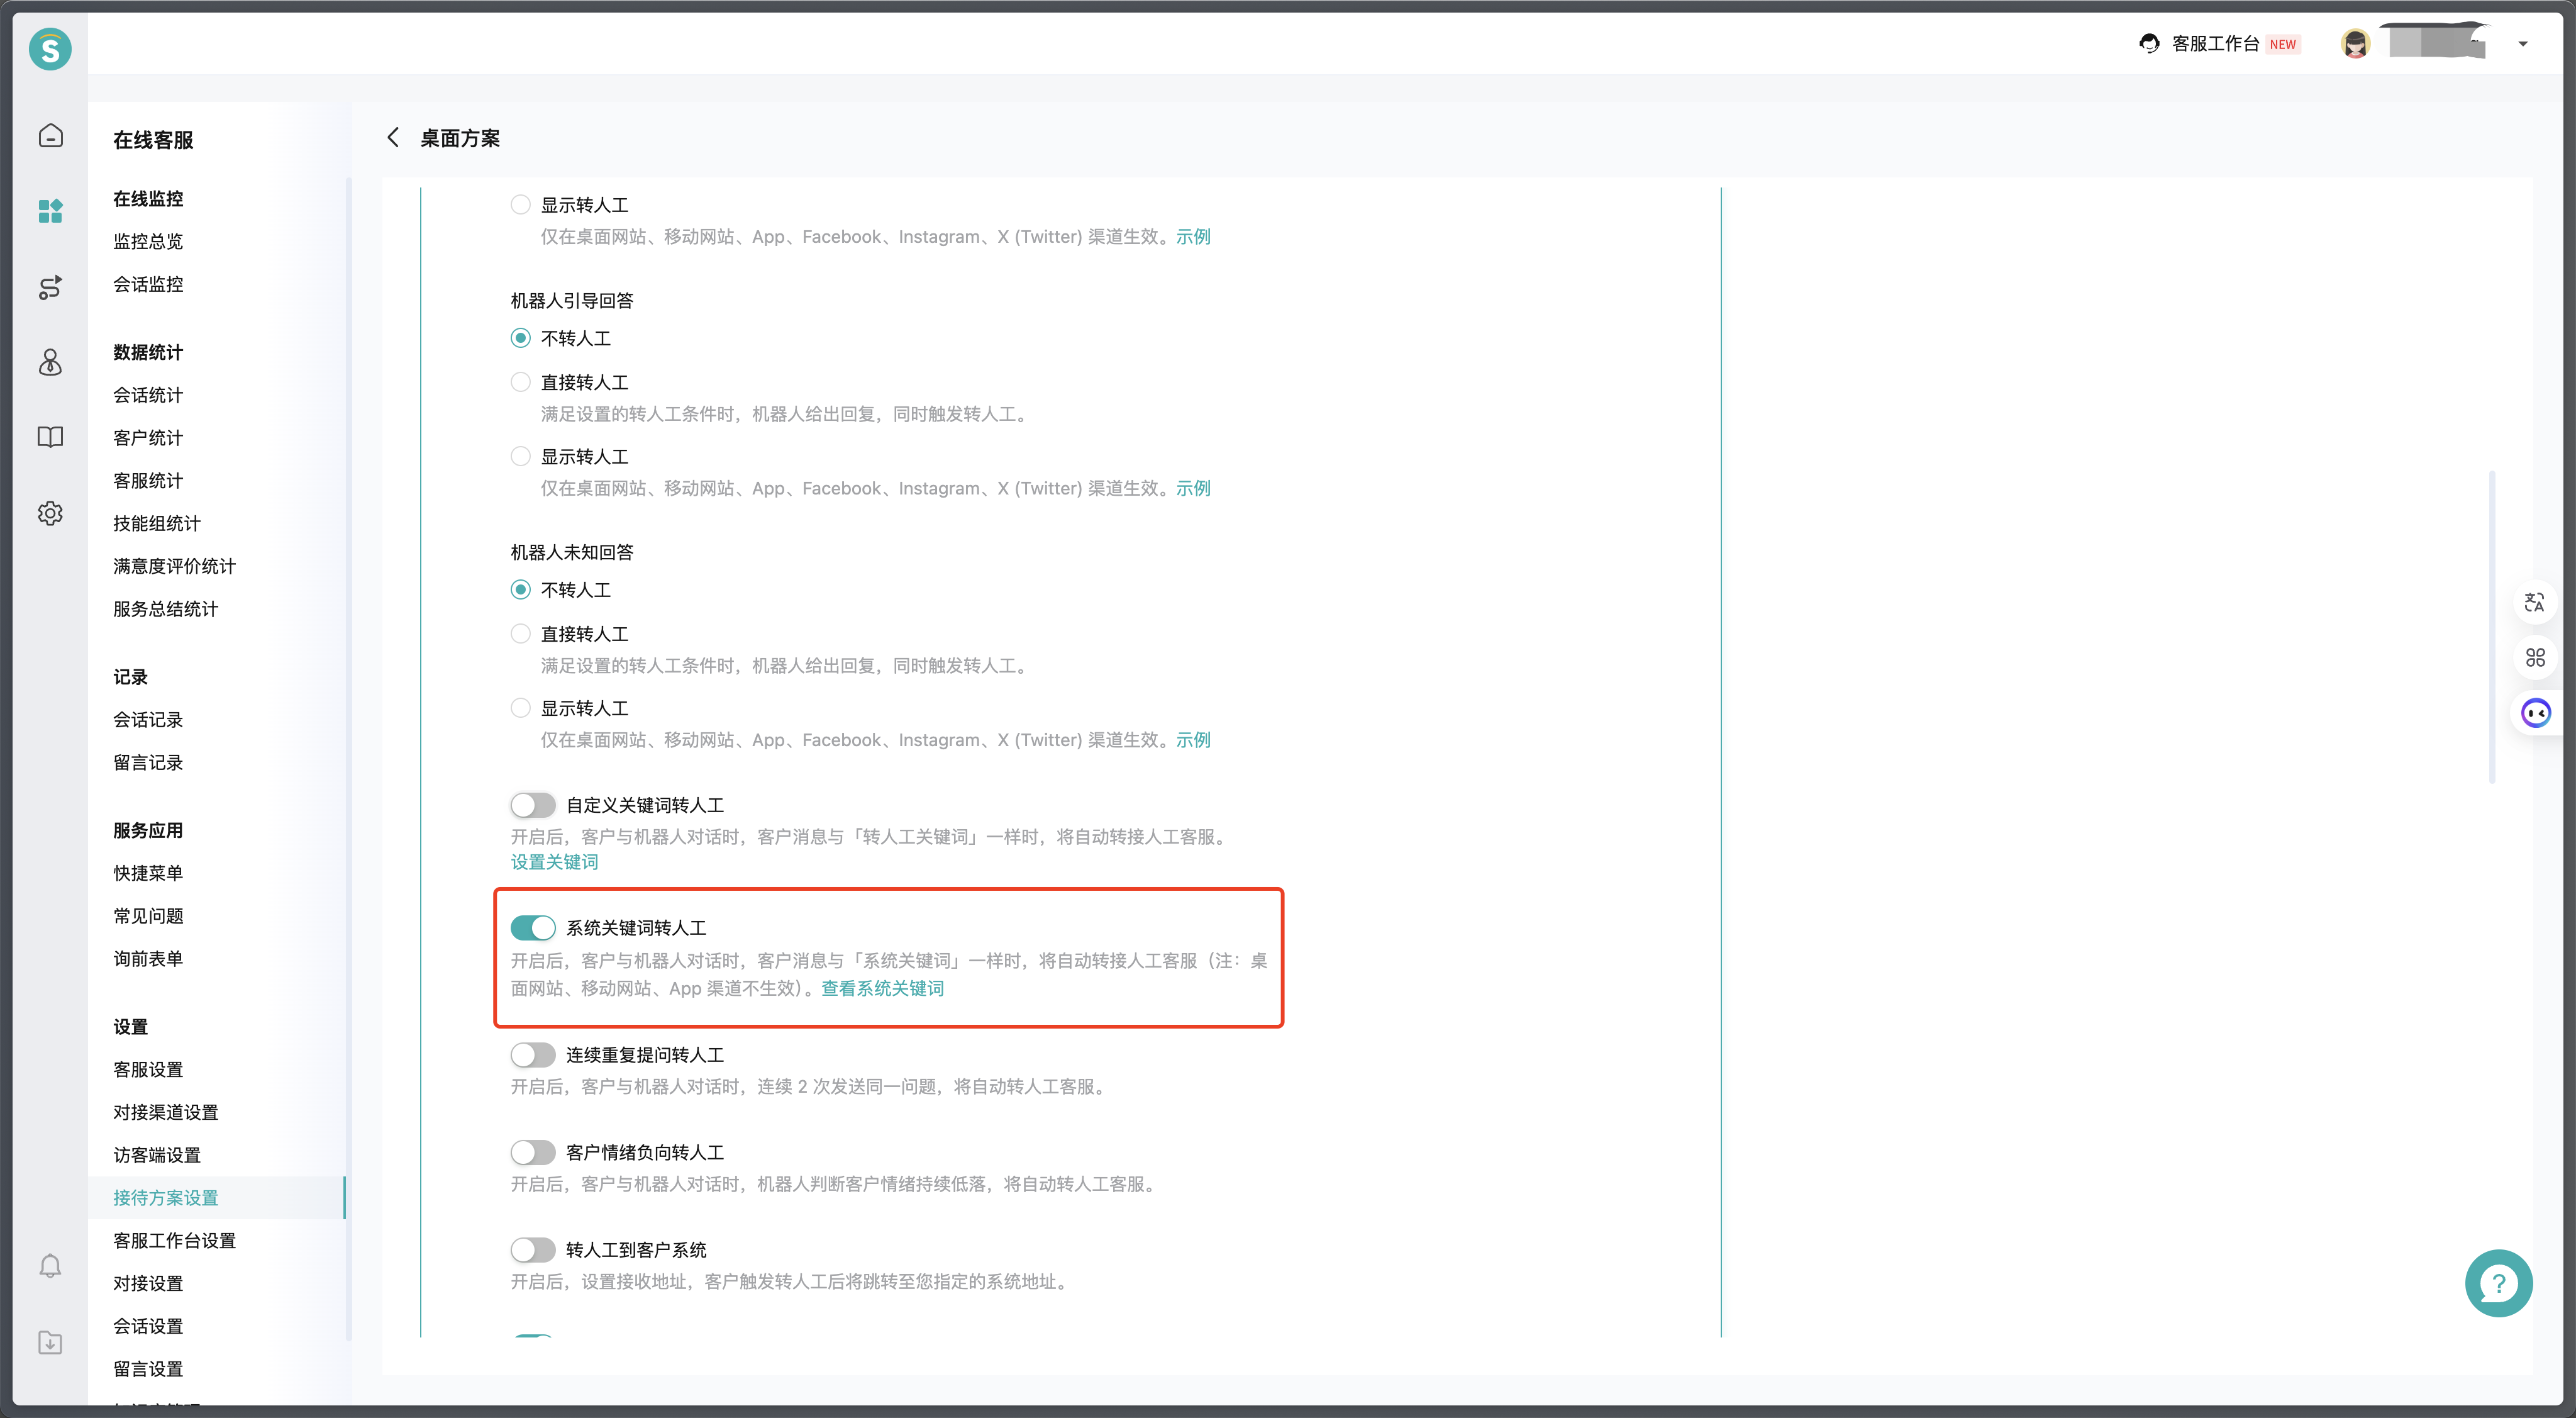
Task: Open 示例 link under 机器人未知回答
Action: (x=1193, y=740)
